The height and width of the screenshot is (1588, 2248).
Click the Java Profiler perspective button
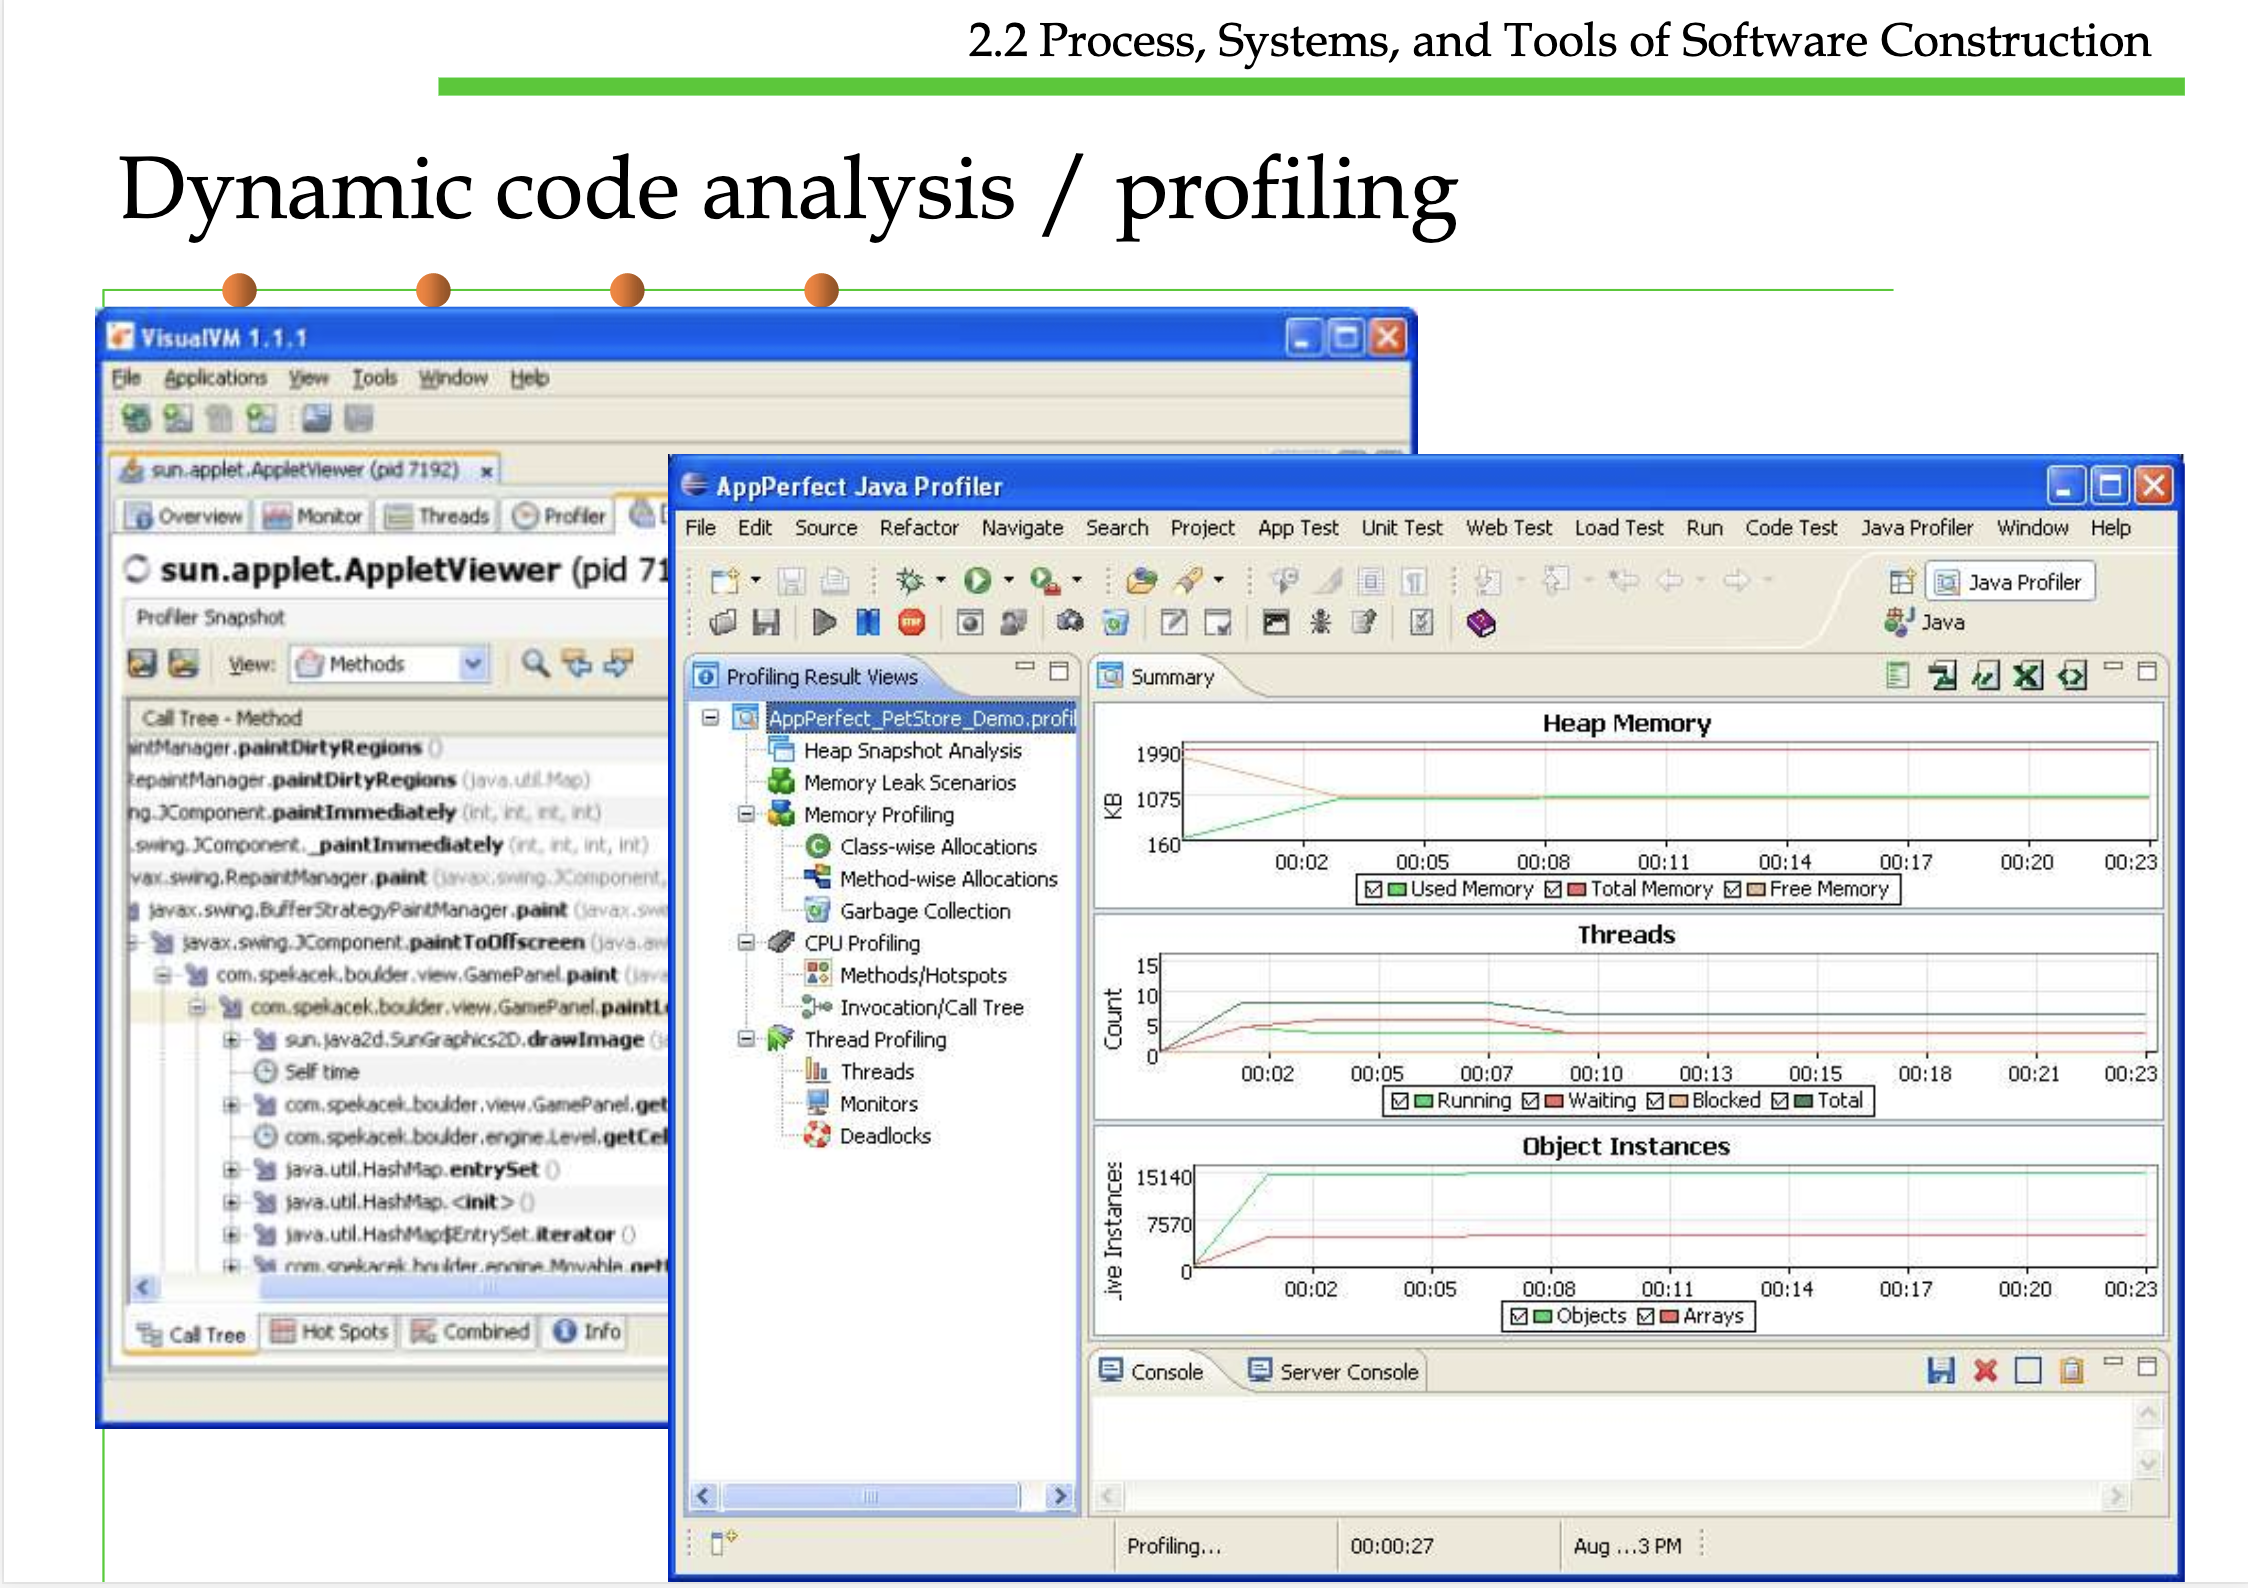pyautogui.click(x=2009, y=581)
